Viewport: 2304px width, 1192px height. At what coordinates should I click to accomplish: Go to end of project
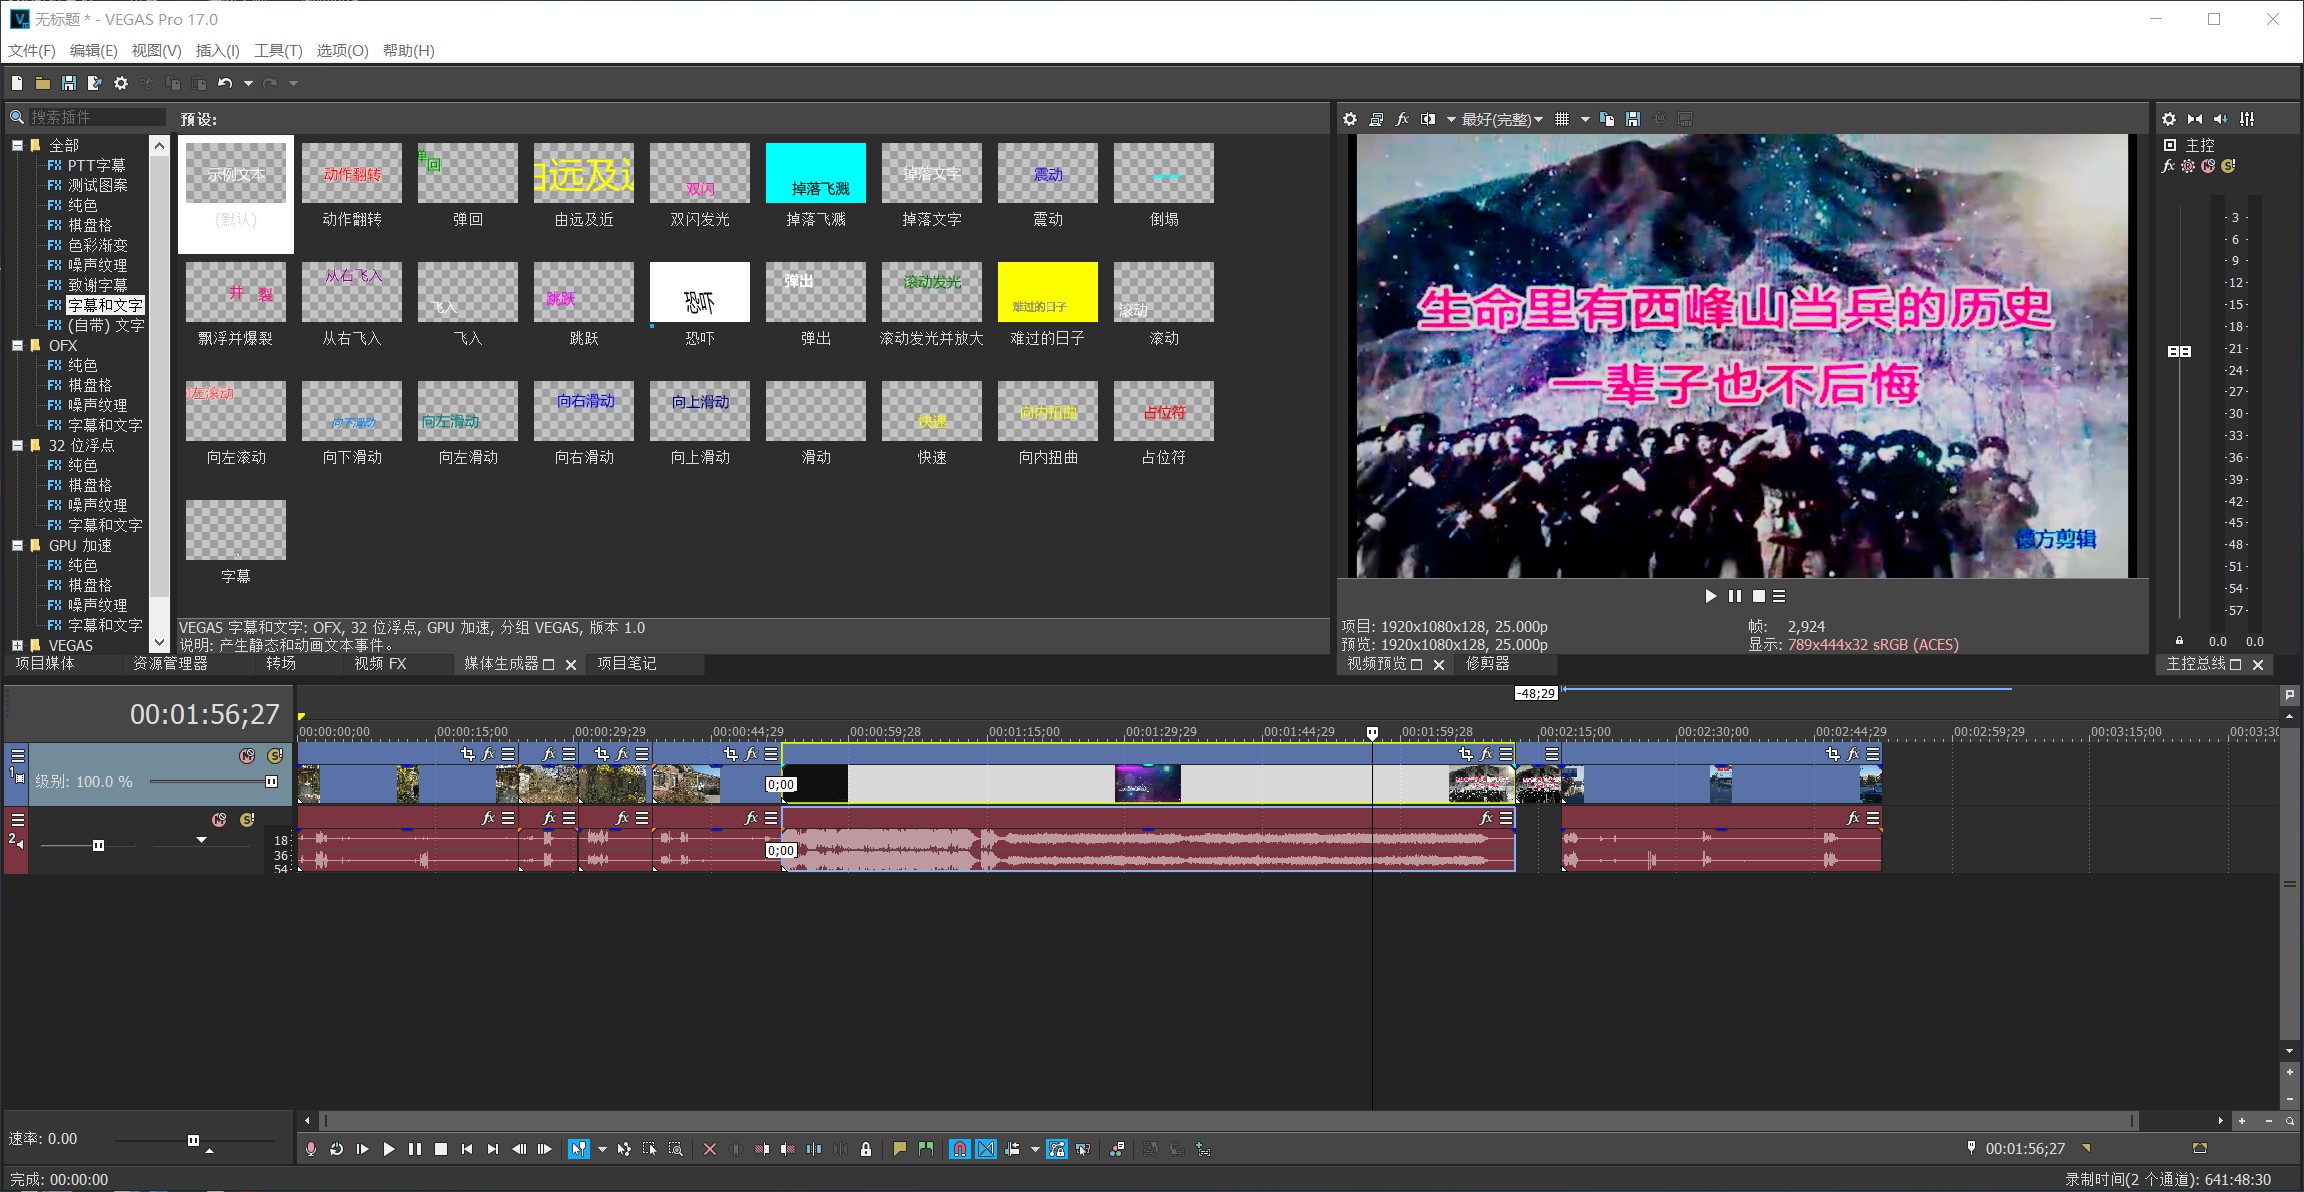[x=493, y=1149]
